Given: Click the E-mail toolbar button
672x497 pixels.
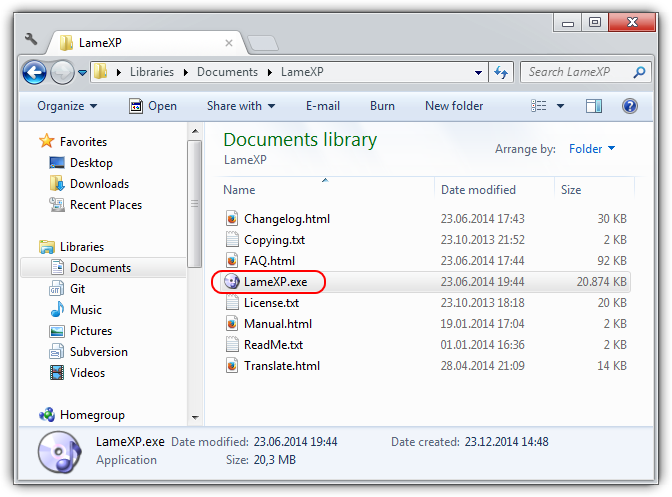Looking at the screenshot, I should click(323, 106).
